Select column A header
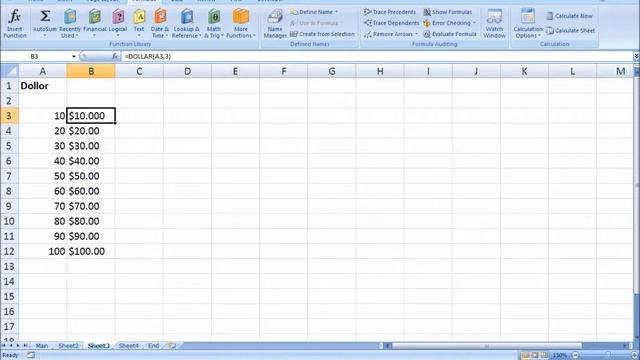This screenshot has height=360, width=640. [42, 71]
